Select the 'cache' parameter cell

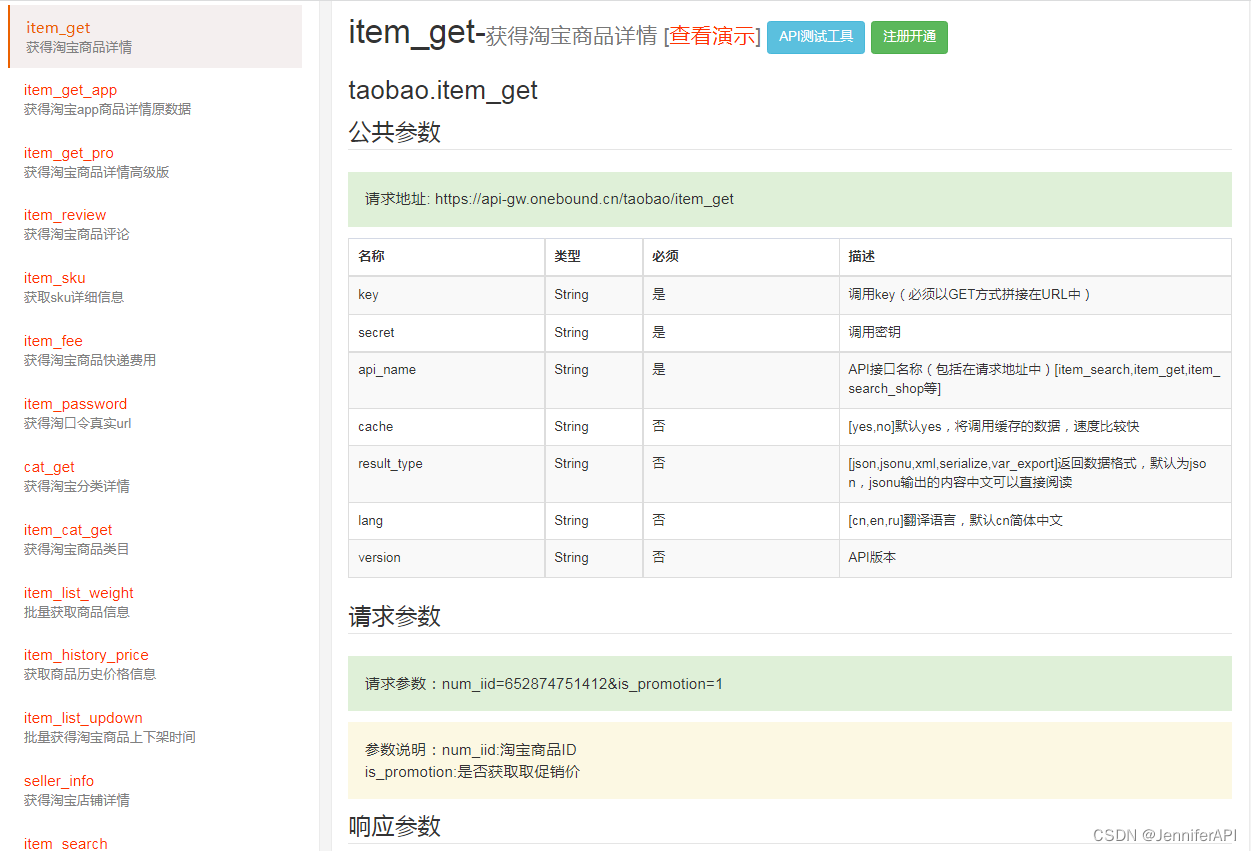[446, 427]
